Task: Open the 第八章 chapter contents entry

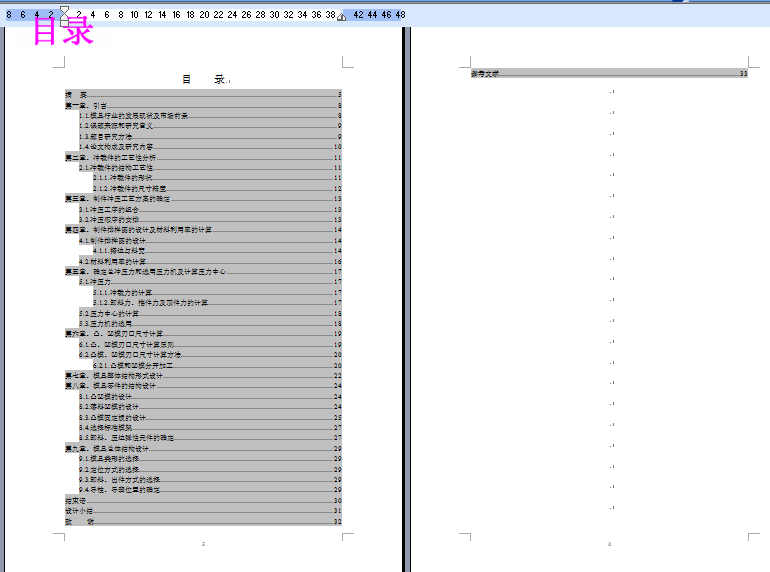Action: 203,386
